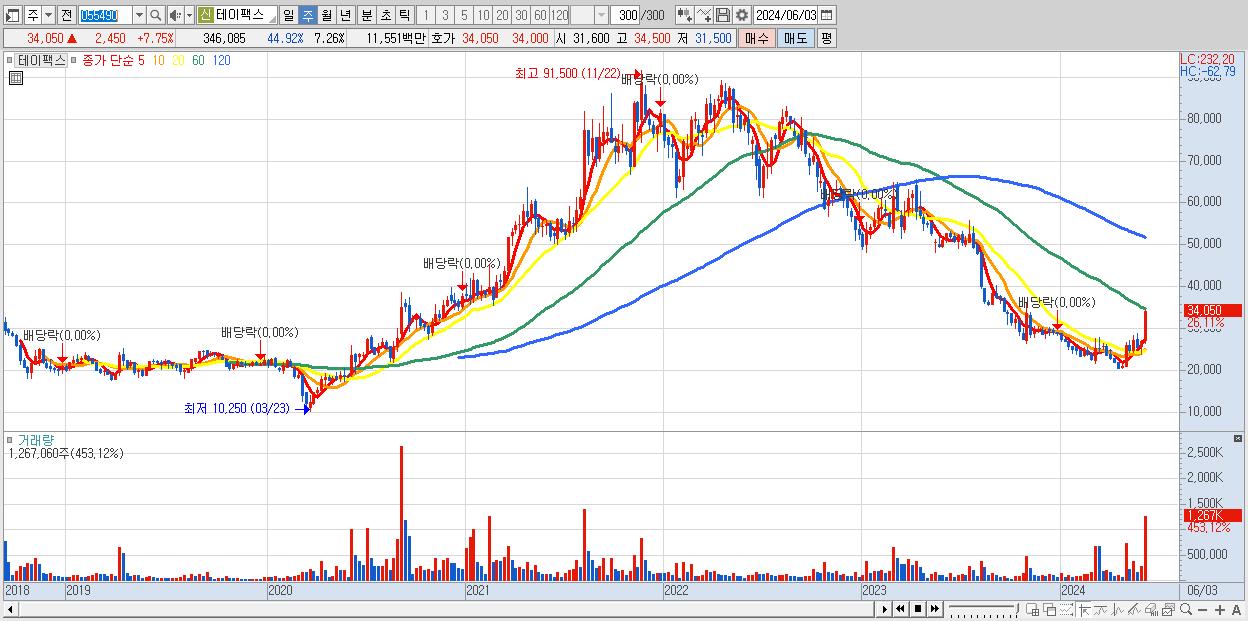Select the 틱 tick period
Viewport: 1248px width, 621px height.
coord(403,15)
